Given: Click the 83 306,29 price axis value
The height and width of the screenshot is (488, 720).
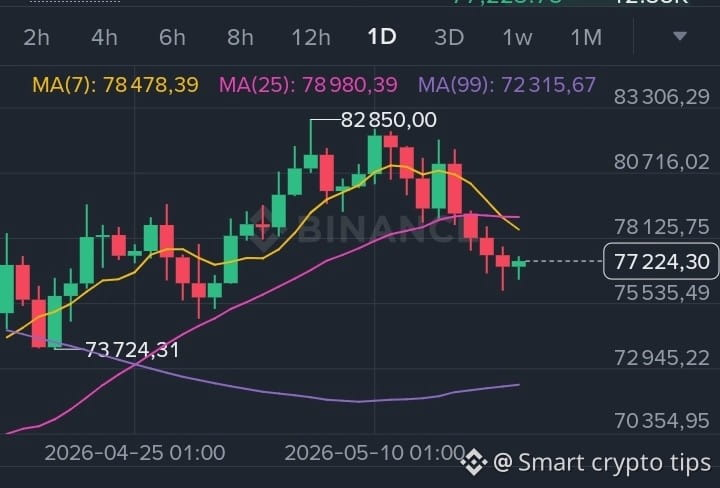Looking at the screenshot, I should pos(662,97).
